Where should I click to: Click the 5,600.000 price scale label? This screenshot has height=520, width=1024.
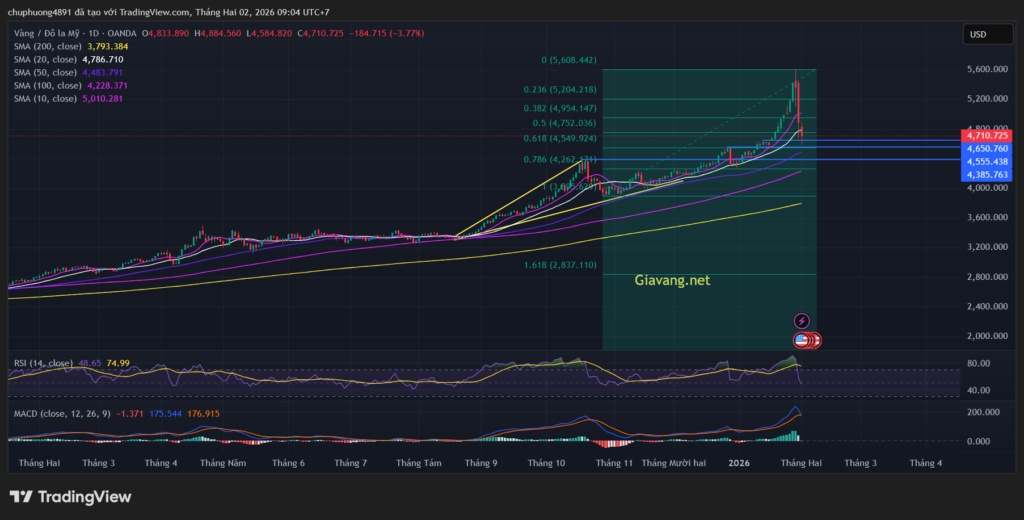pyautogui.click(x=985, y=70)
